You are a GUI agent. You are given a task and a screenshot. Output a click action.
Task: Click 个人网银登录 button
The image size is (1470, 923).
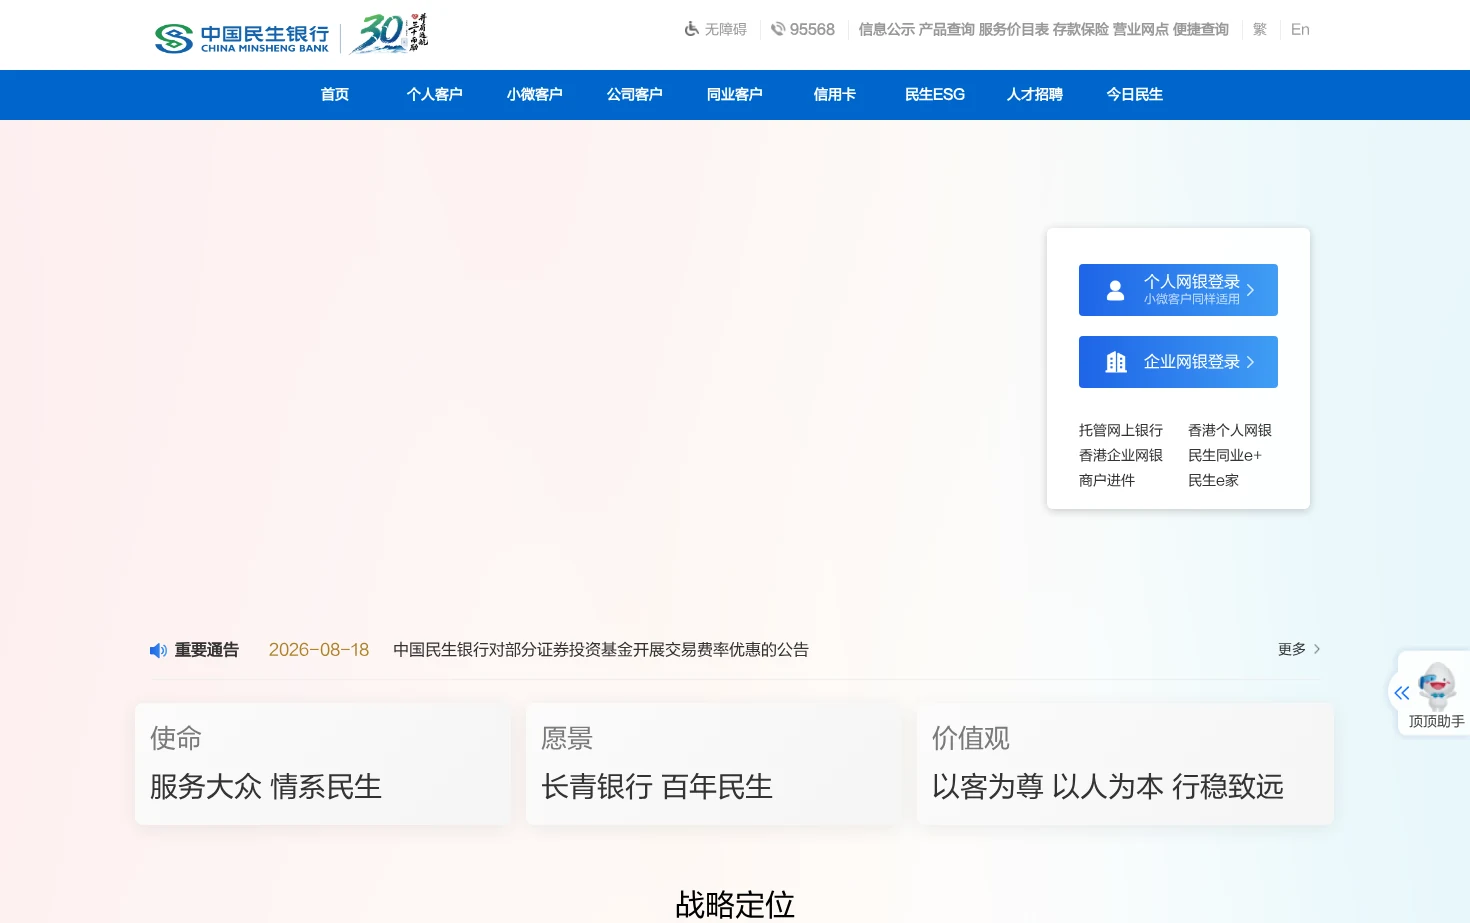tap(1178, 290)
